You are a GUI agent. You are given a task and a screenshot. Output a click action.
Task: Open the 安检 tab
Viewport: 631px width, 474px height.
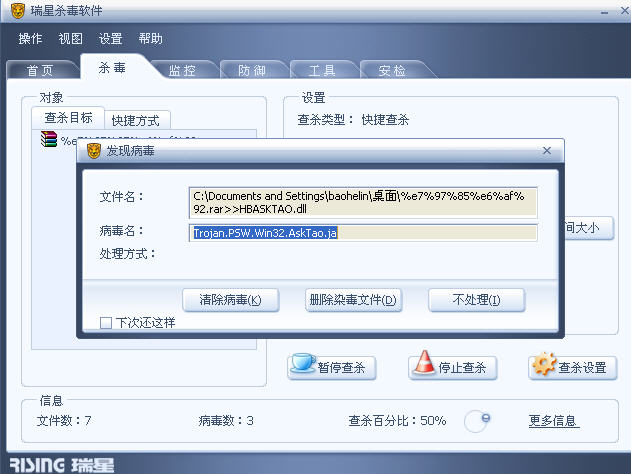click(x=392, y=70)
